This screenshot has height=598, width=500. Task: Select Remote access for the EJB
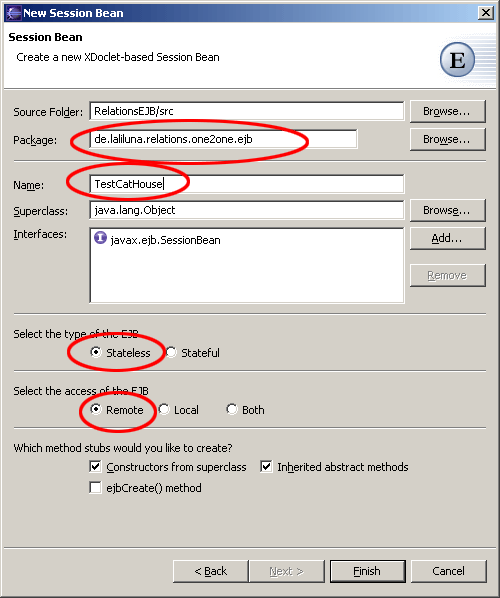point(96,409)
